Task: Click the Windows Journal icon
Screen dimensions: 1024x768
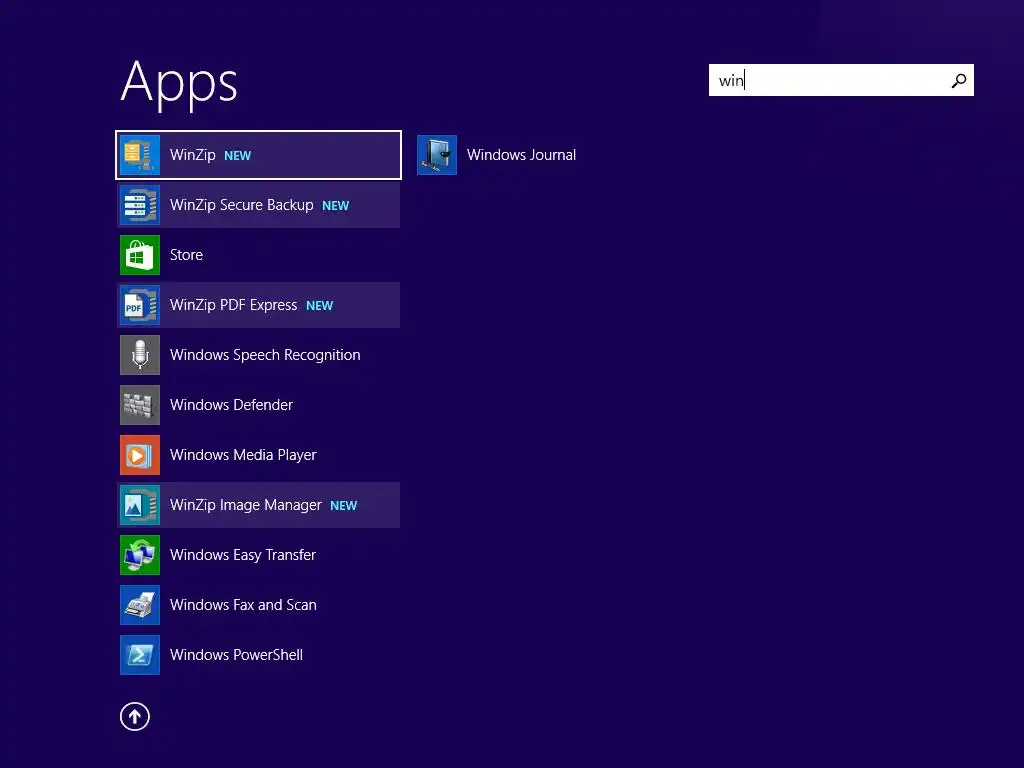Action: [x=437, y=155]
